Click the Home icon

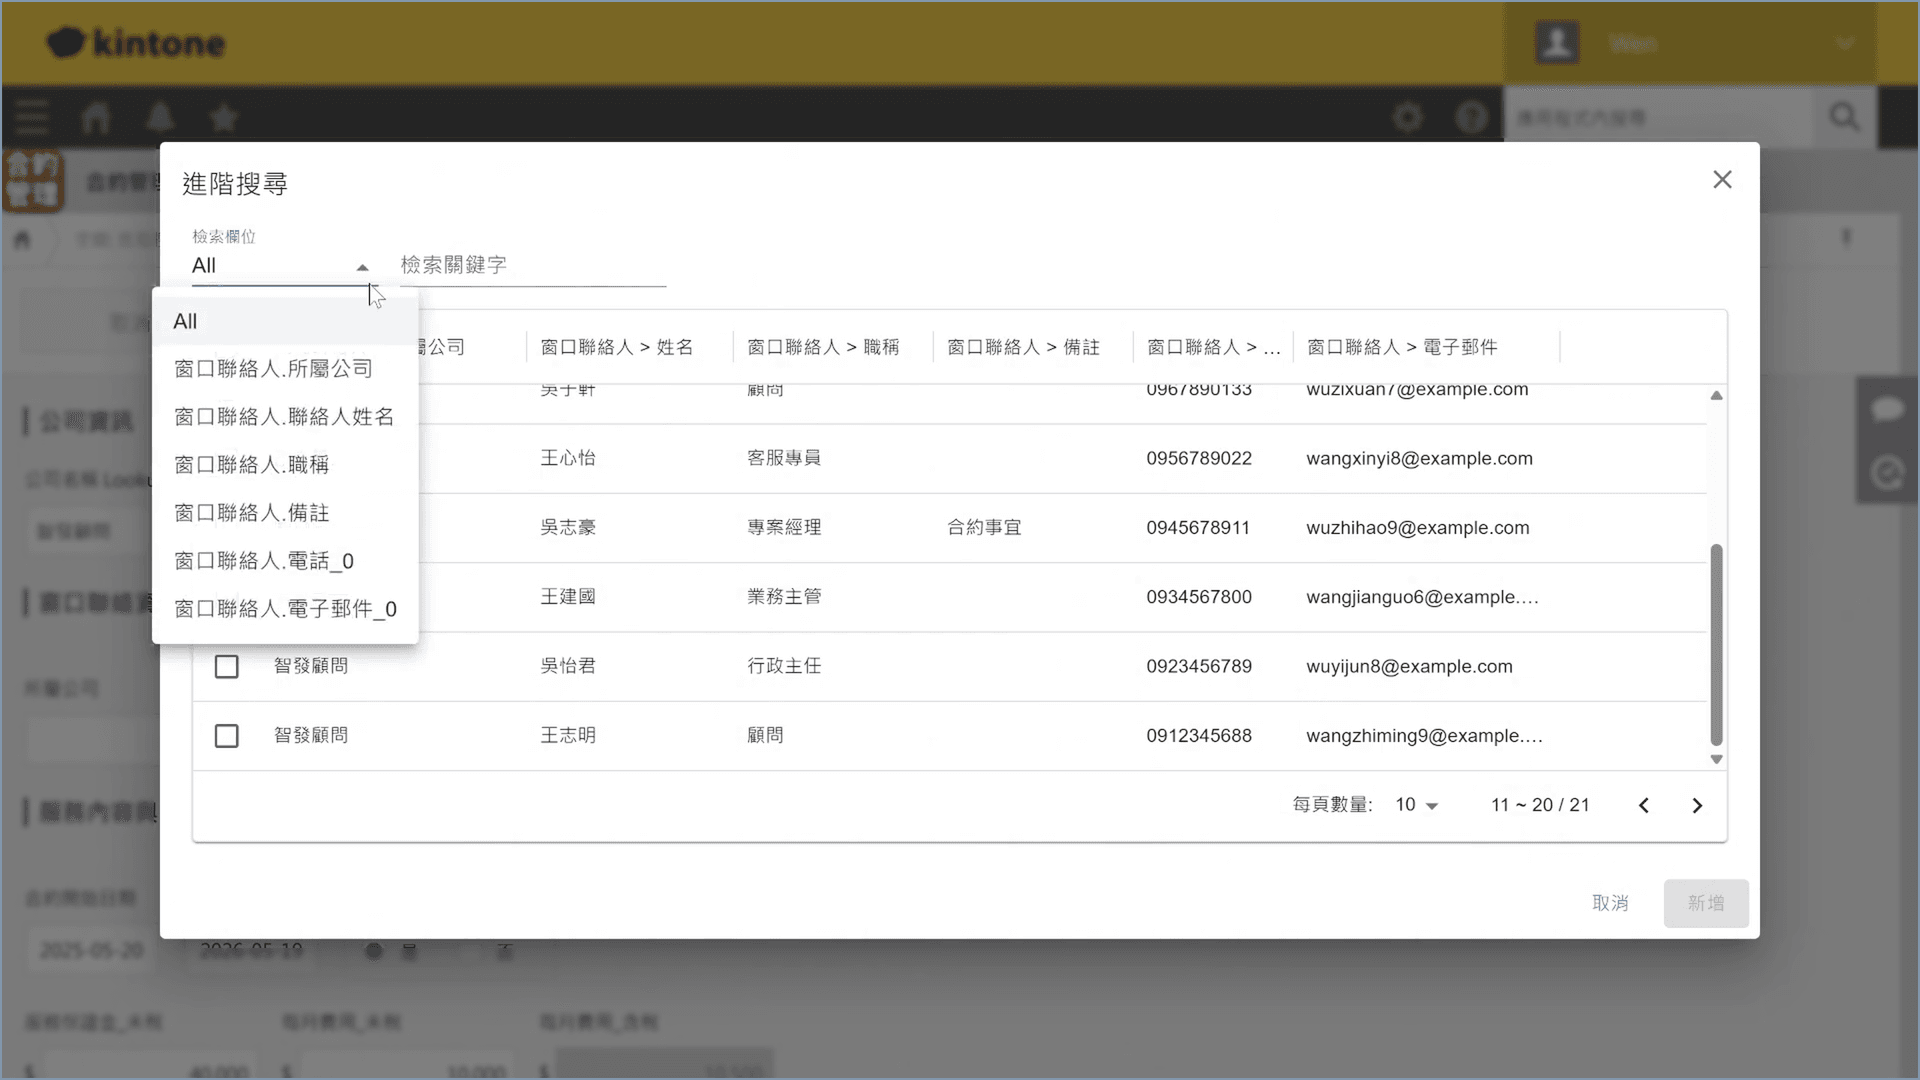point(96,117)
